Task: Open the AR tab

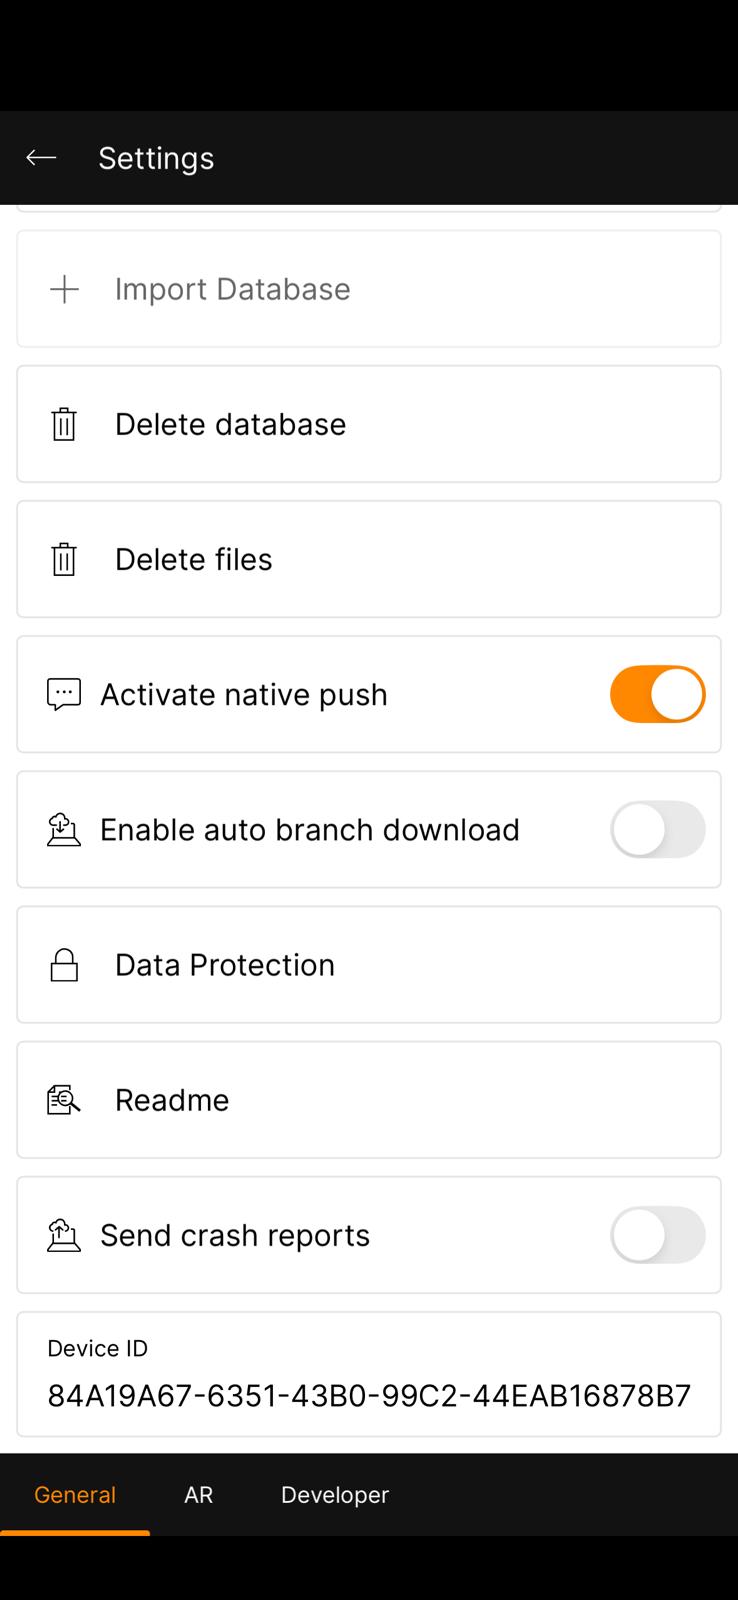Action: [198, 1495]
